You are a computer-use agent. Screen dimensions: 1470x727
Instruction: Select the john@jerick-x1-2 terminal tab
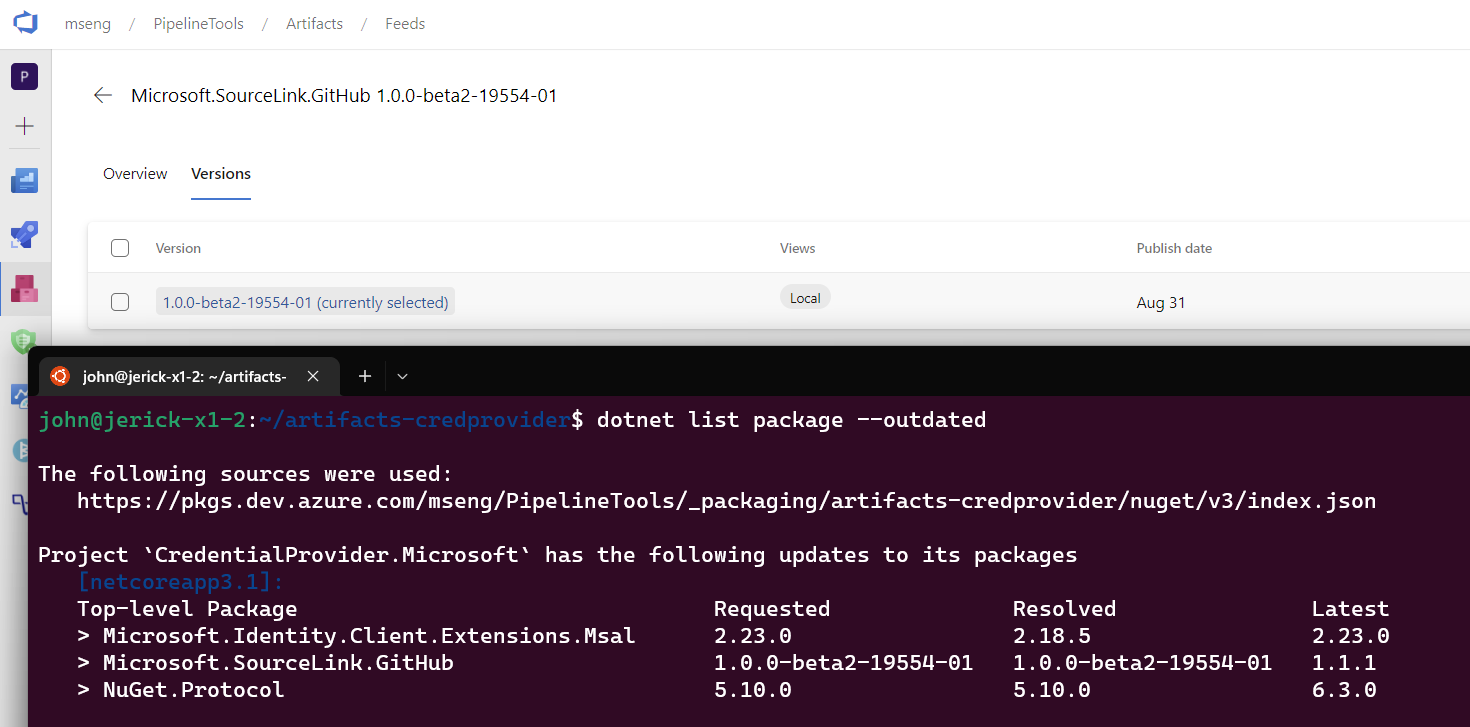pyautogui.click(x=185, y=376)
